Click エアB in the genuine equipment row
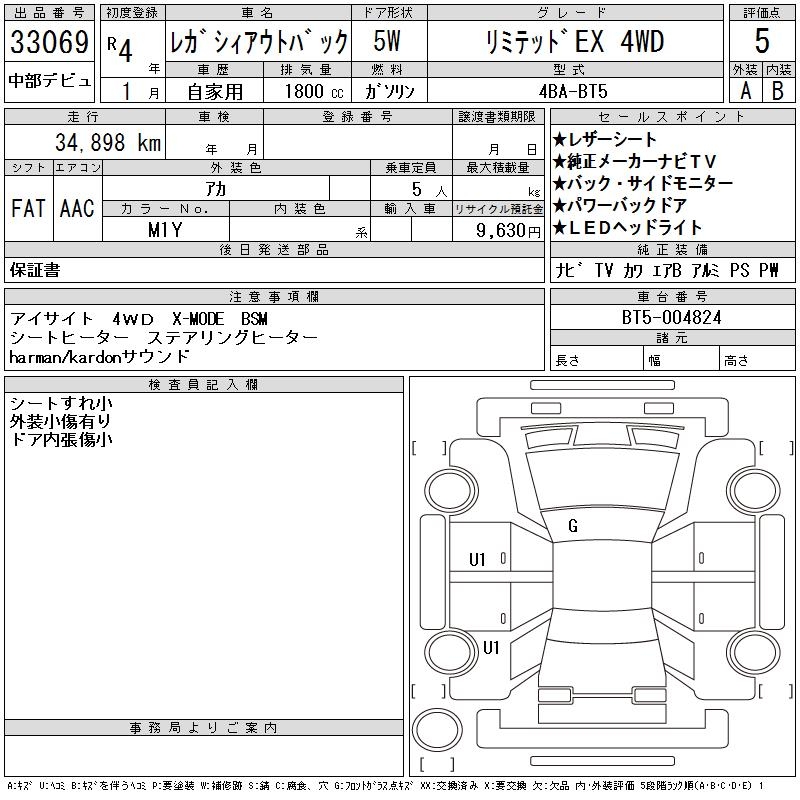 coord(667,270)
